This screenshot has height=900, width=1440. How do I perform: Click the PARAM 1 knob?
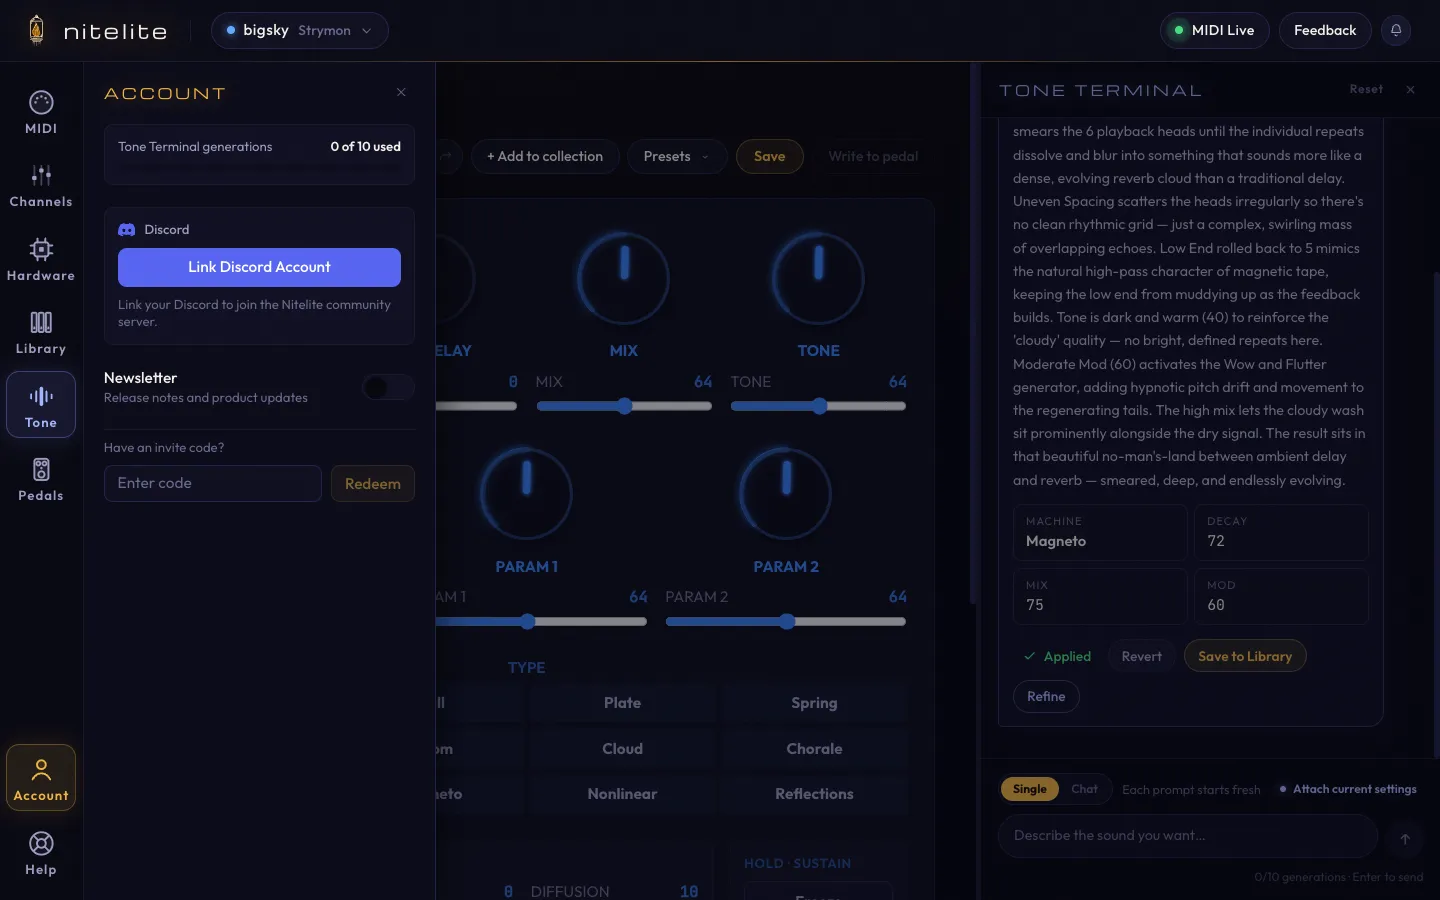527,493
